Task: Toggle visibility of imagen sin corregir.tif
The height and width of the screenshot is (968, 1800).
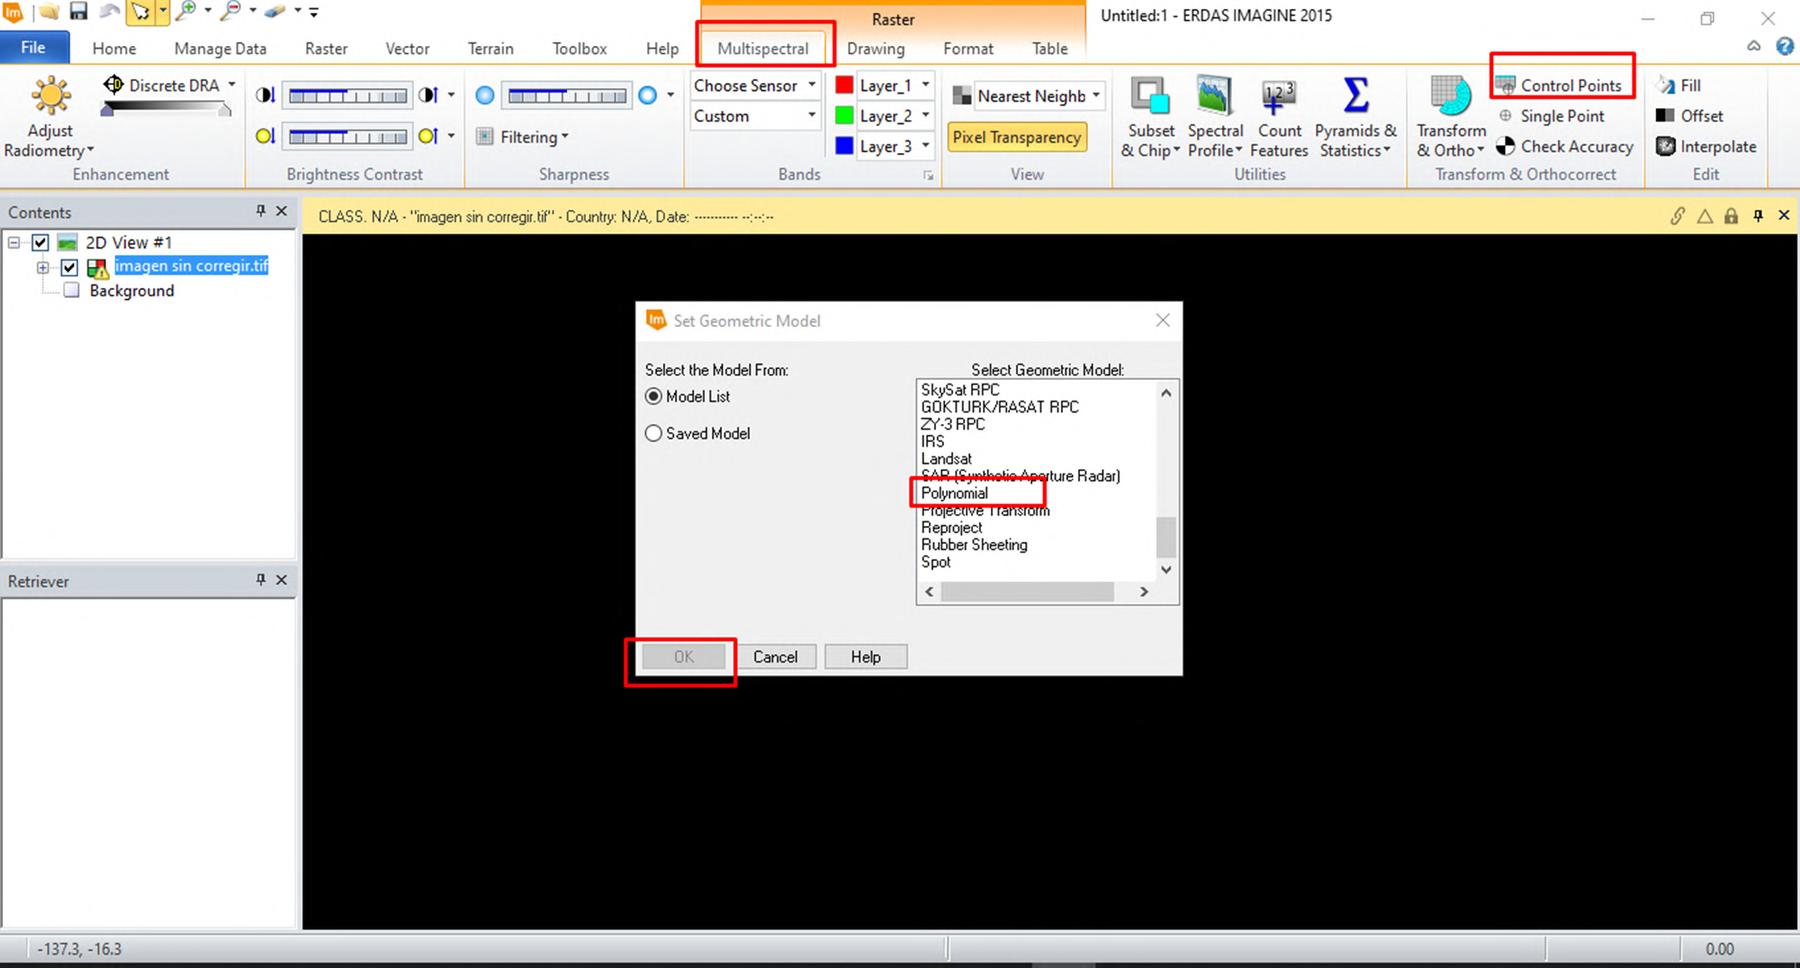Action: pyautogui.click(x=69, y=267)
